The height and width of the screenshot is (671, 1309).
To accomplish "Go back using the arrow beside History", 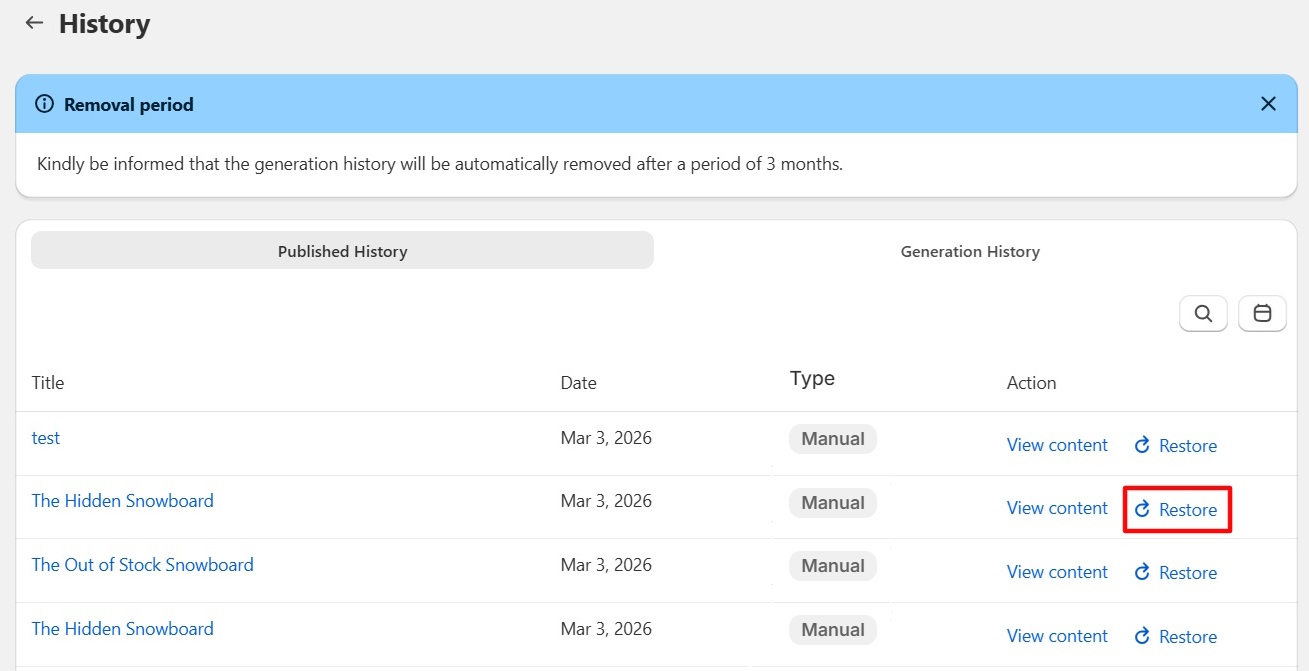I will [35, 23].
